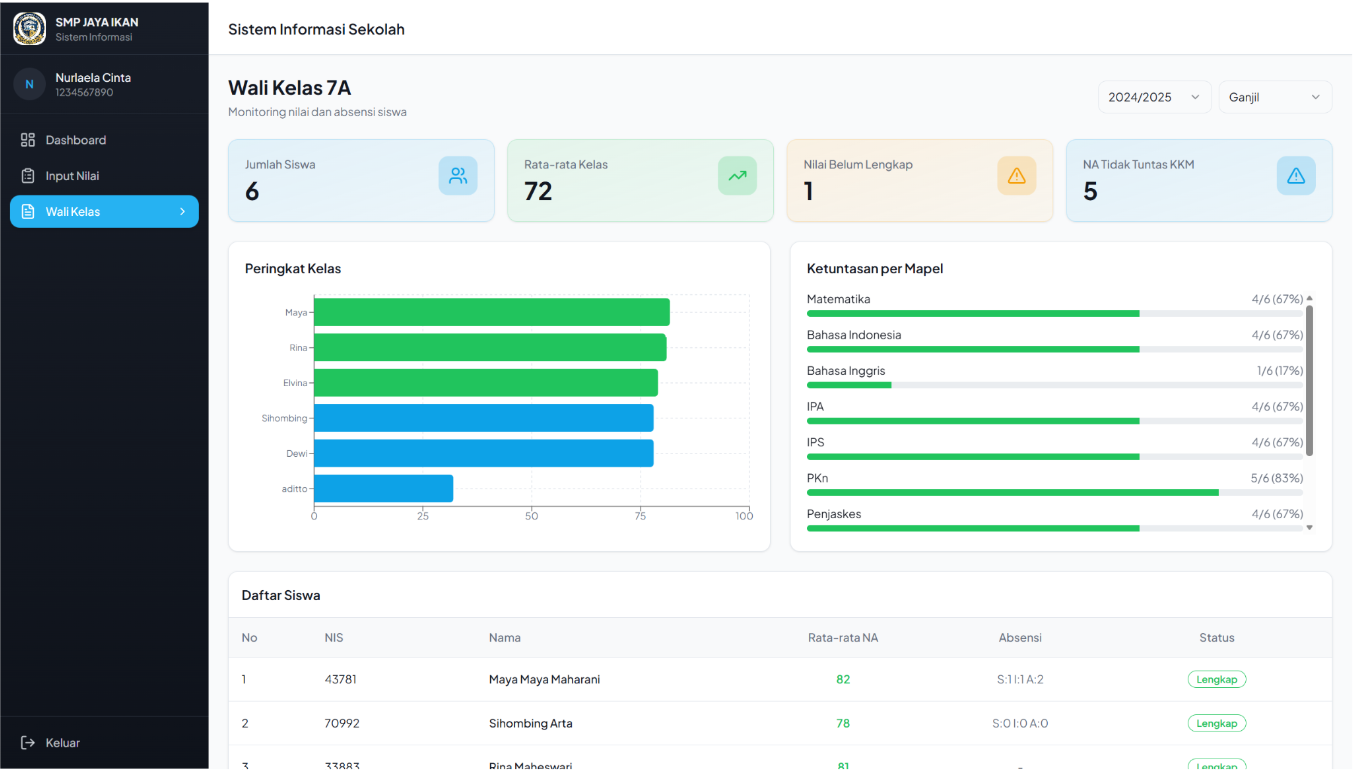Open the Dashboard menu item
Image resolution: width=1354 pixels, height=772 pixels.
[104, 140]
